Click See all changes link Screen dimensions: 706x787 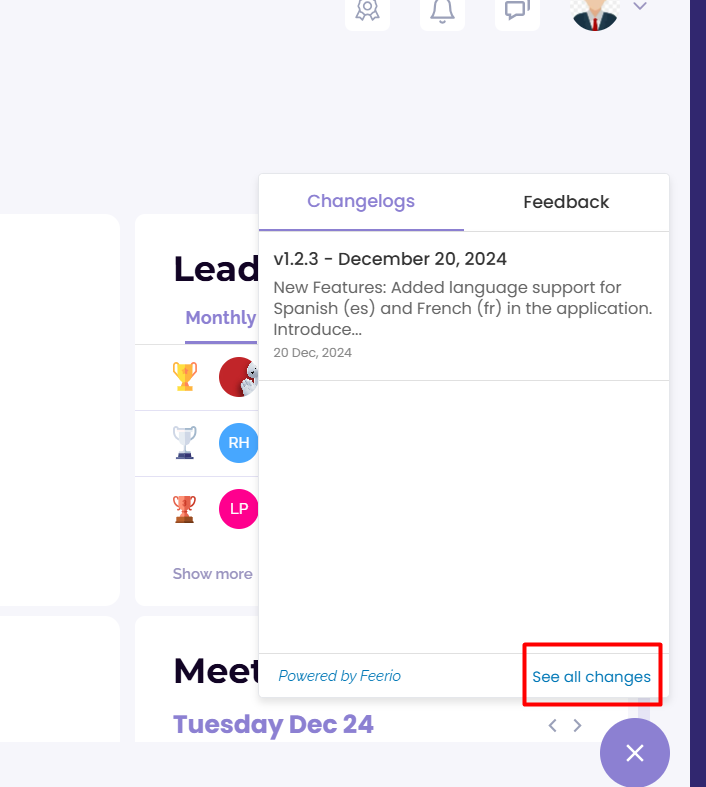[x=591, y=677]
